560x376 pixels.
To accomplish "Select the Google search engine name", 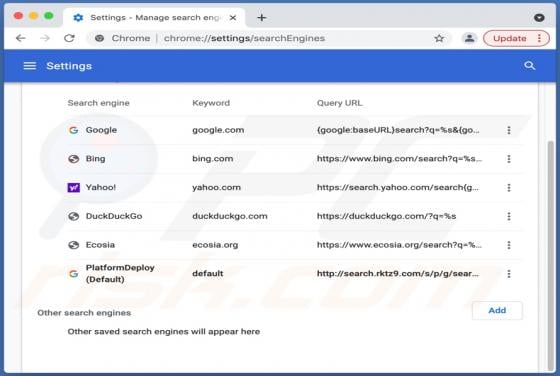I will click(x=101, y=130).
